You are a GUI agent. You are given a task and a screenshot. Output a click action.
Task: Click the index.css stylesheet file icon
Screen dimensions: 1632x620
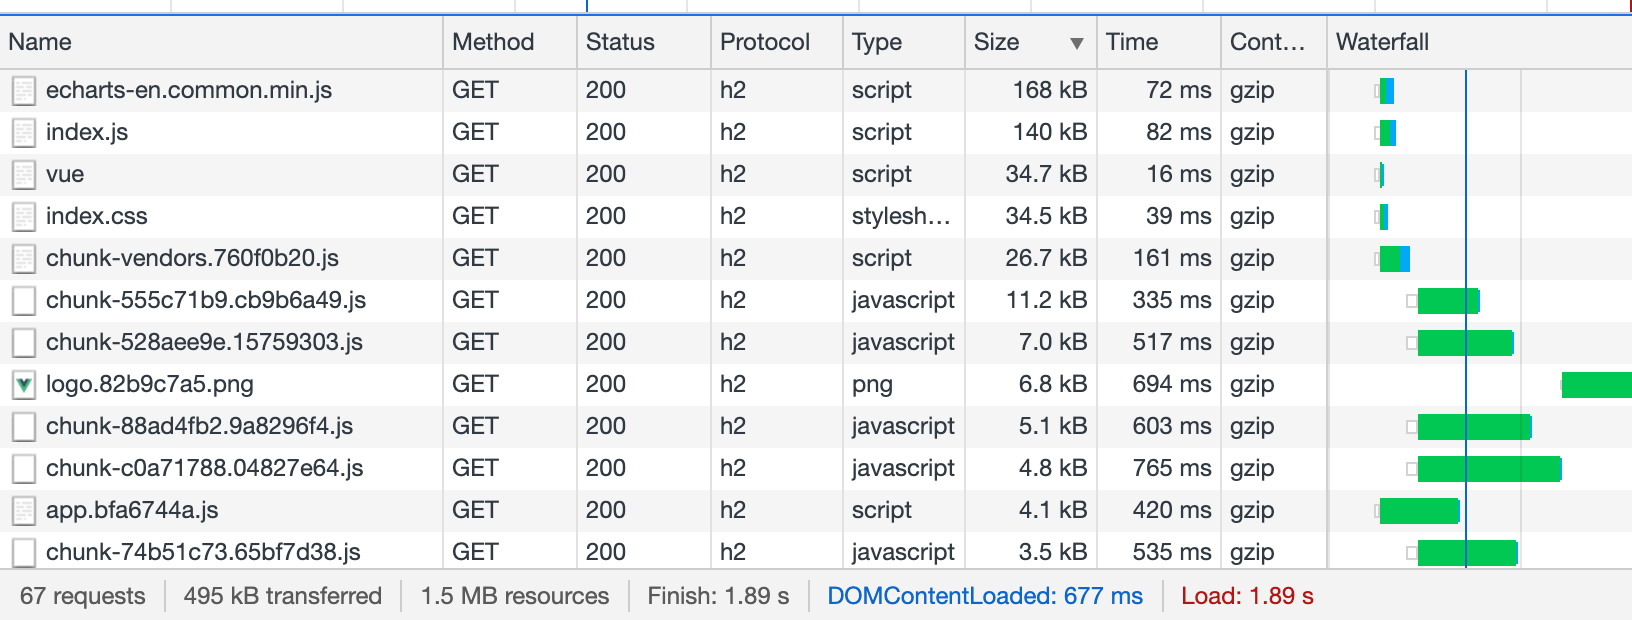[24, 217]
